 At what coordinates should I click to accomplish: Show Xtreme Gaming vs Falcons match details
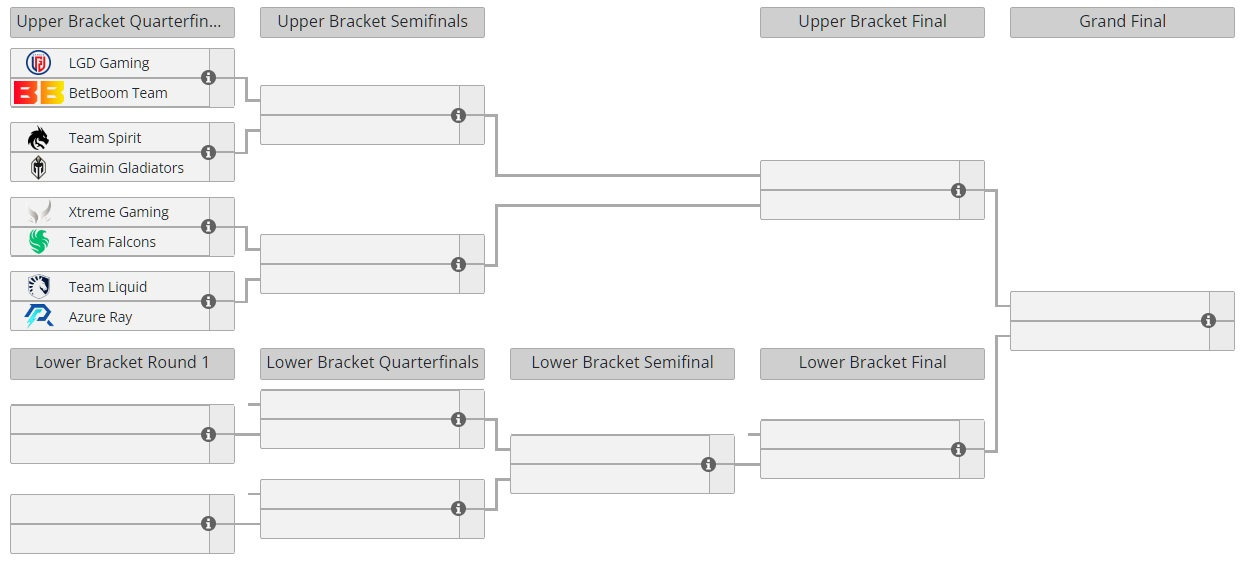208,226
